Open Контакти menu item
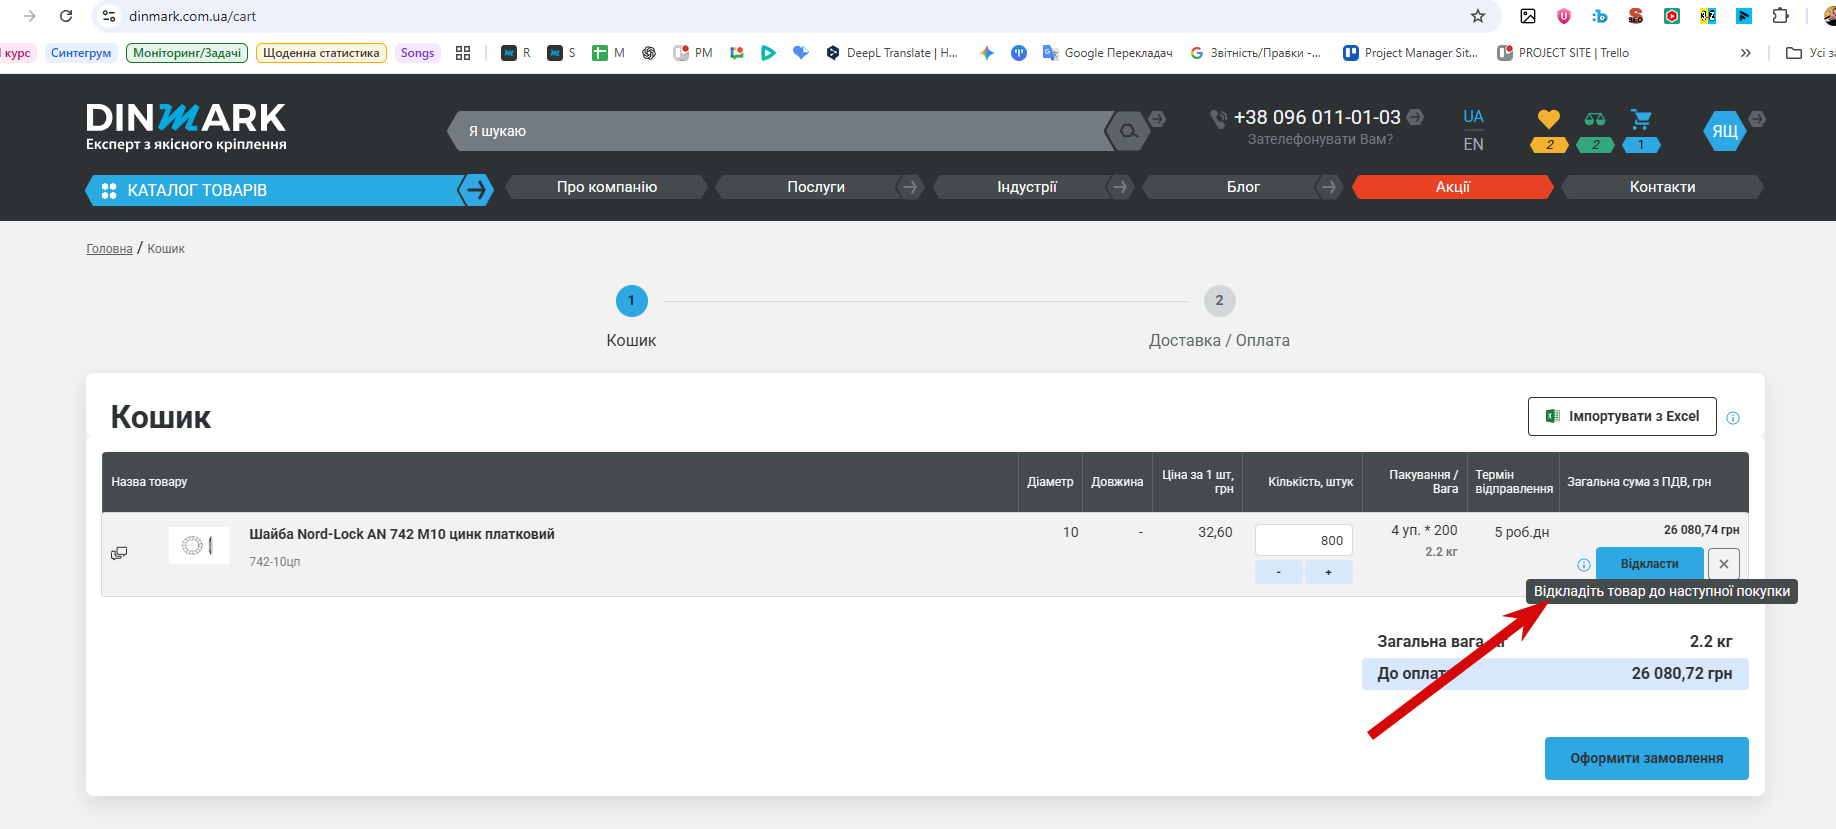This screenshot has height=829, width=1836. 1662,187
